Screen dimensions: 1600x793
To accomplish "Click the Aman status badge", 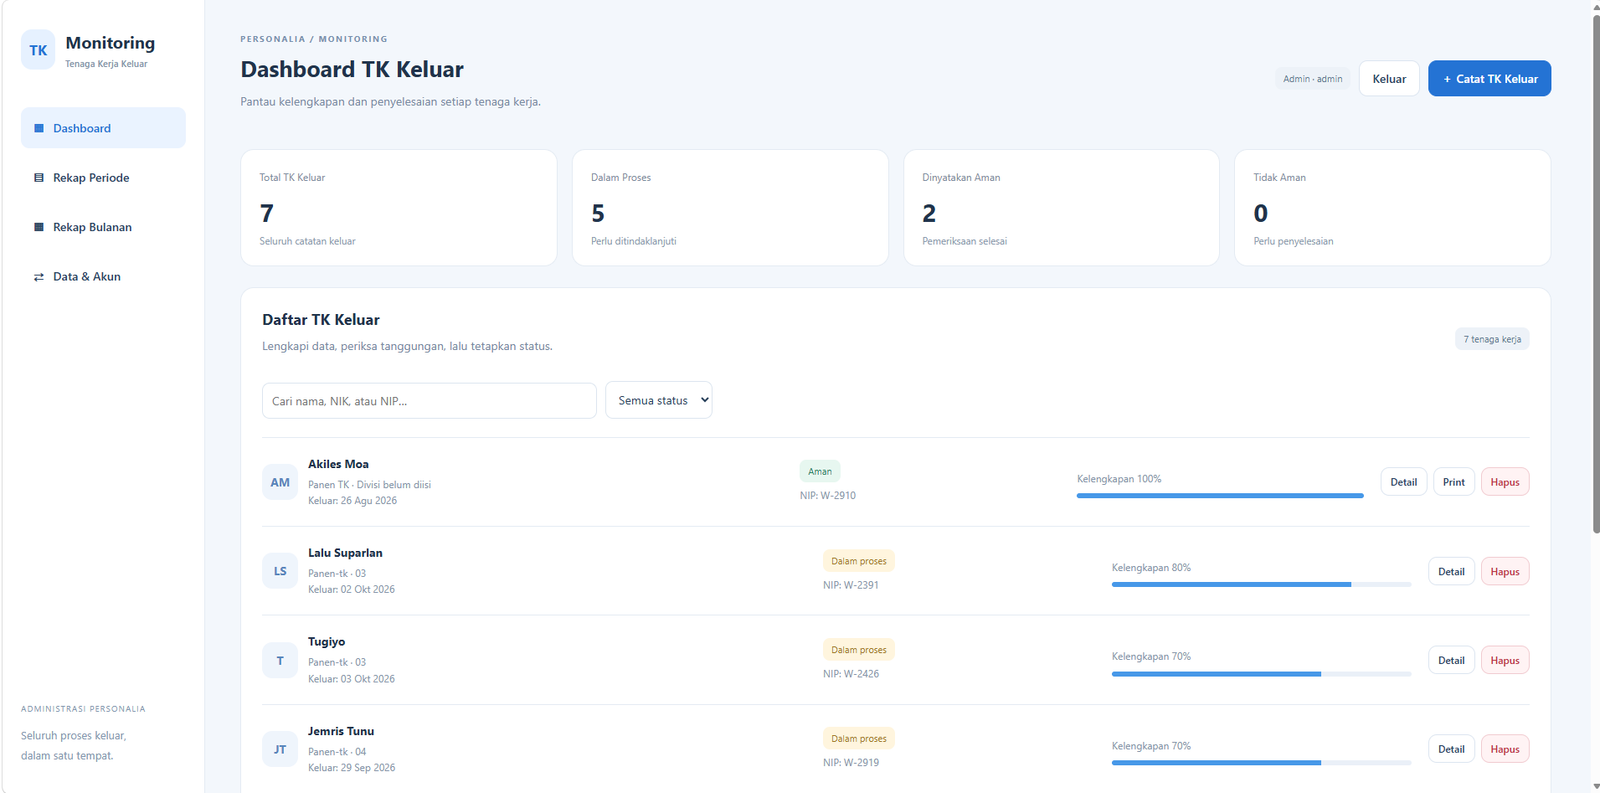I will coord(820,471).
